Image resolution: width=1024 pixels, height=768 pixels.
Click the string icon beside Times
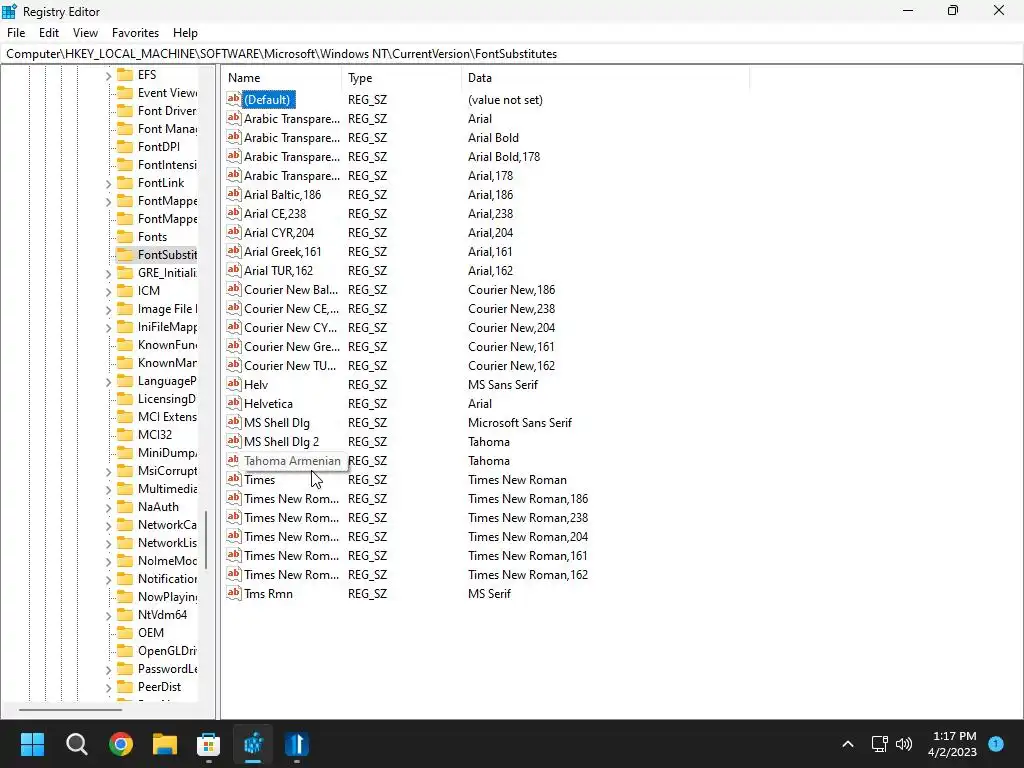[x=234, y=479]
